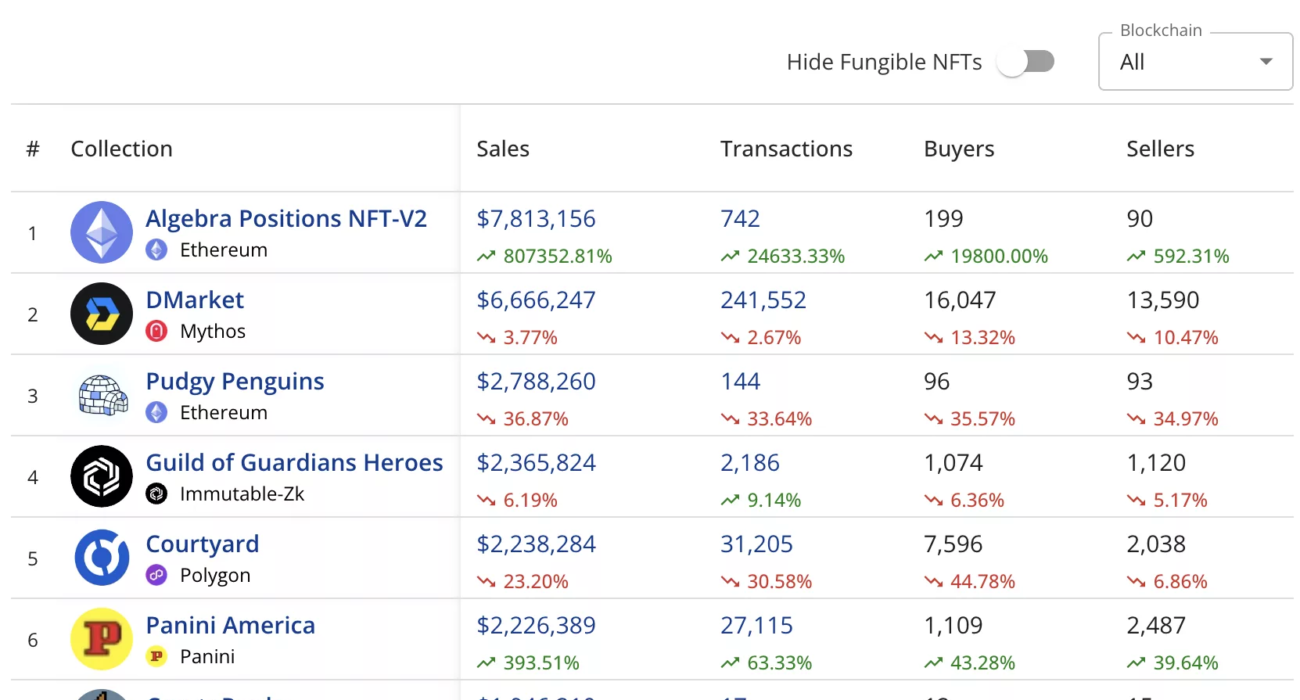Click the Guild of Guardians Heroes logo
The image size is (1300, 700).
[x=101, y=477]
